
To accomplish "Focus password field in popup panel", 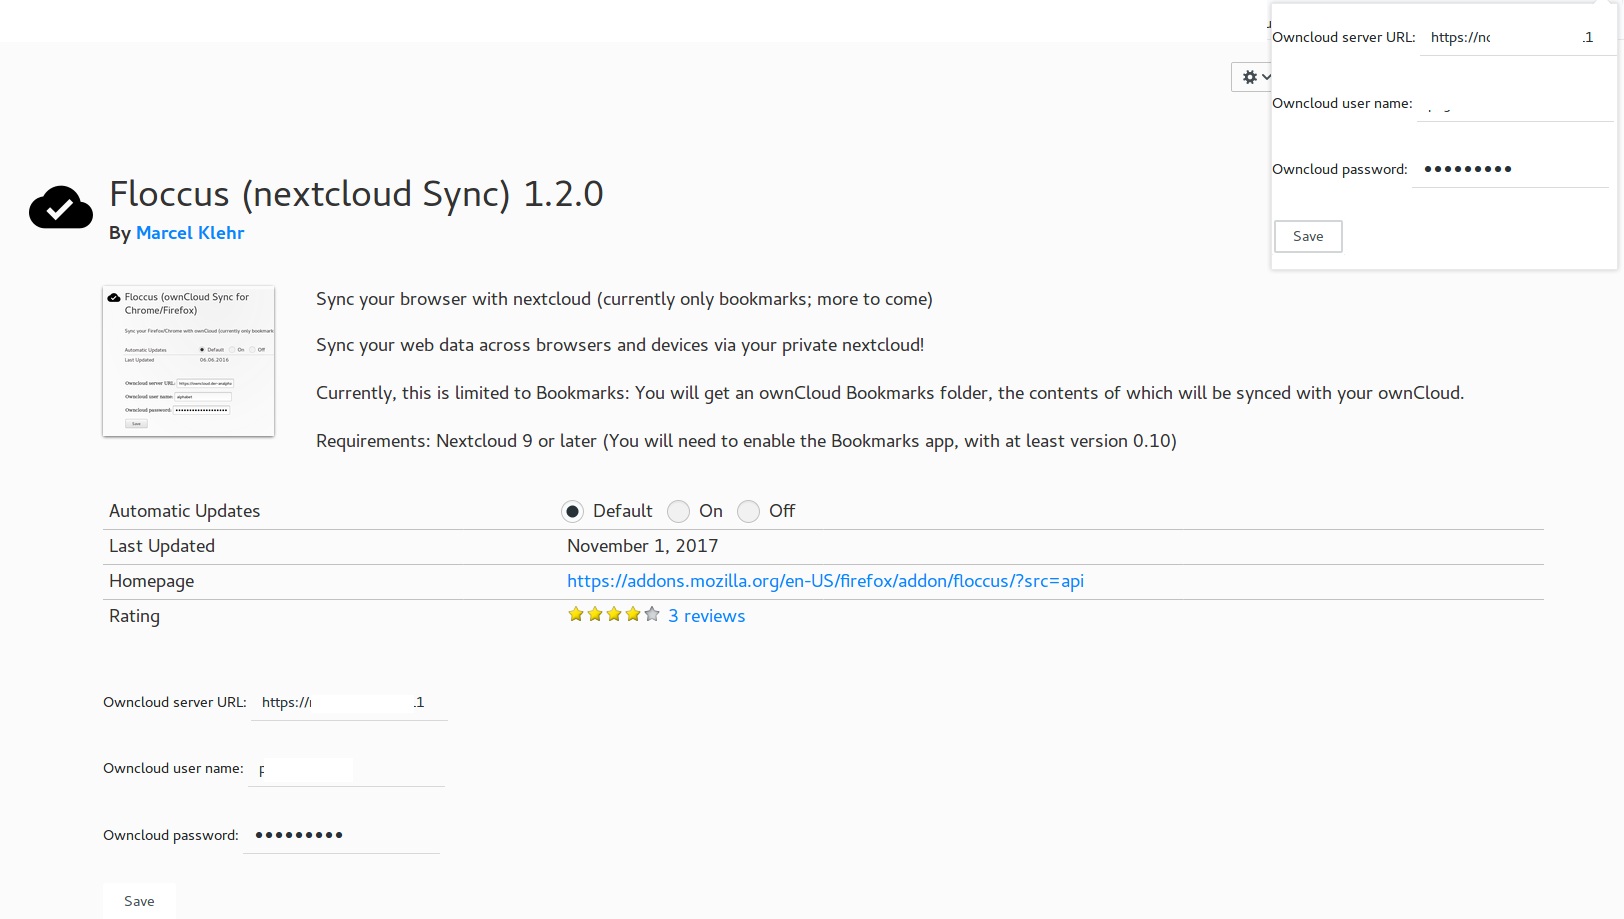I will [1510, 170].
